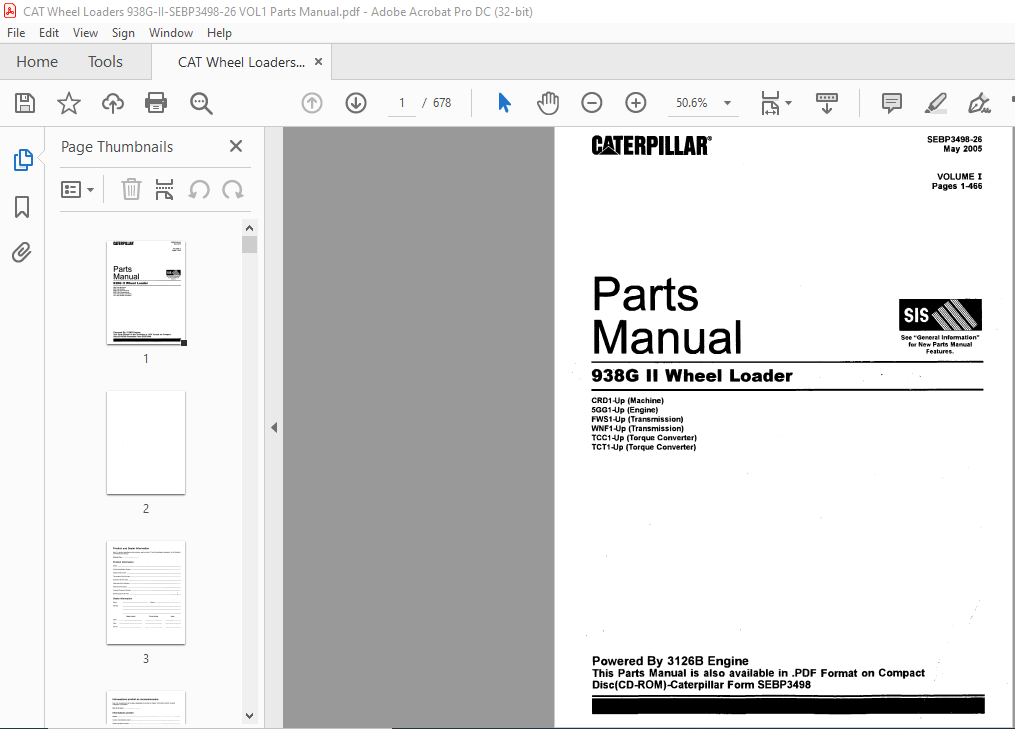Open the Sign menu
Image resolution: width=1015 pixels, height=729 pixels.
pos(123,33)
